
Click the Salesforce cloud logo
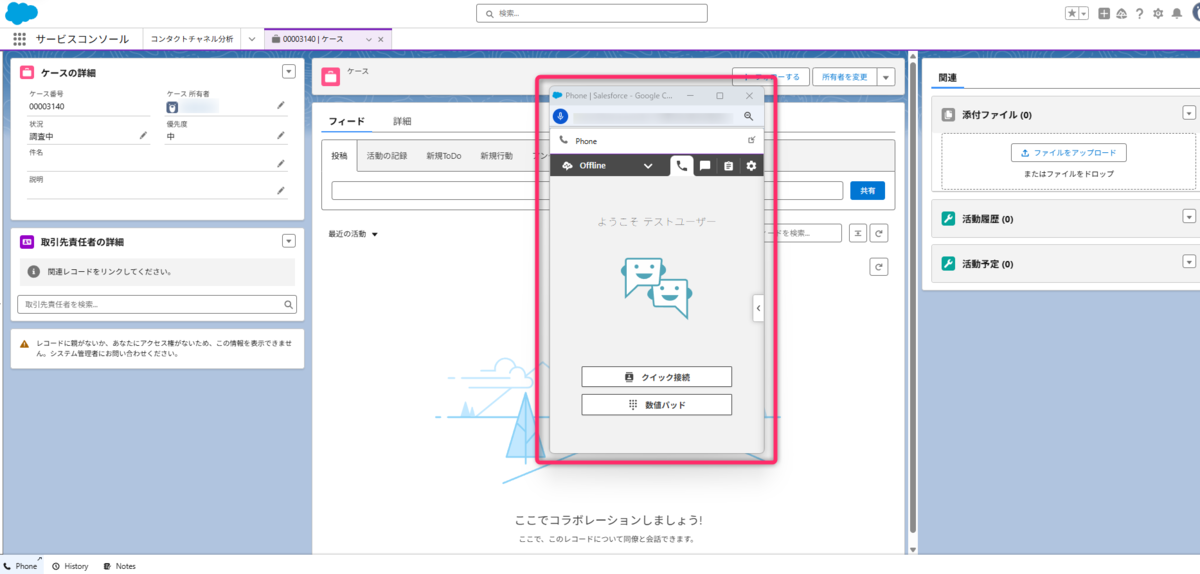(22, 13)
